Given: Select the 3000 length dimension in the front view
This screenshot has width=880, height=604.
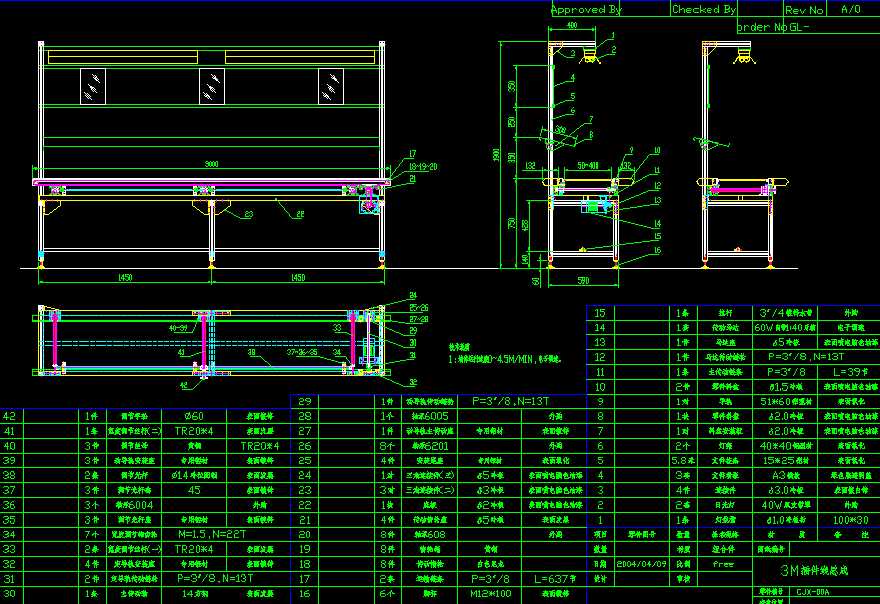Looking at the screenshot, I should point(211,164).
